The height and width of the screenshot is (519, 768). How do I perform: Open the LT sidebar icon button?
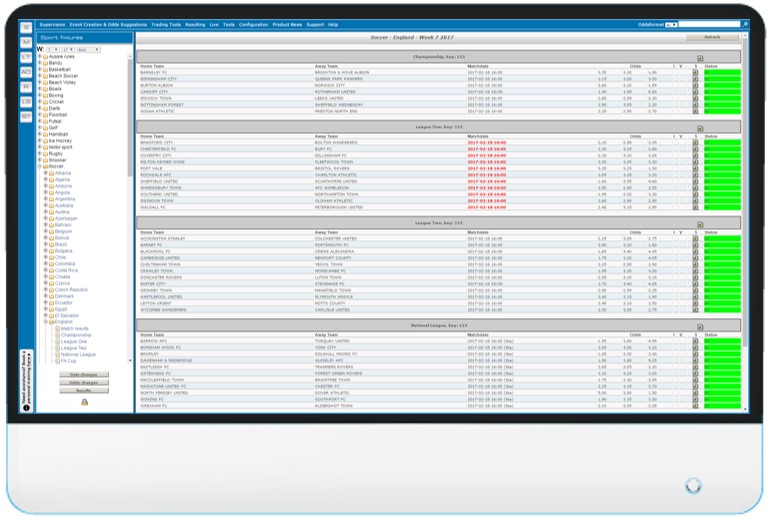tap(26, 56)
